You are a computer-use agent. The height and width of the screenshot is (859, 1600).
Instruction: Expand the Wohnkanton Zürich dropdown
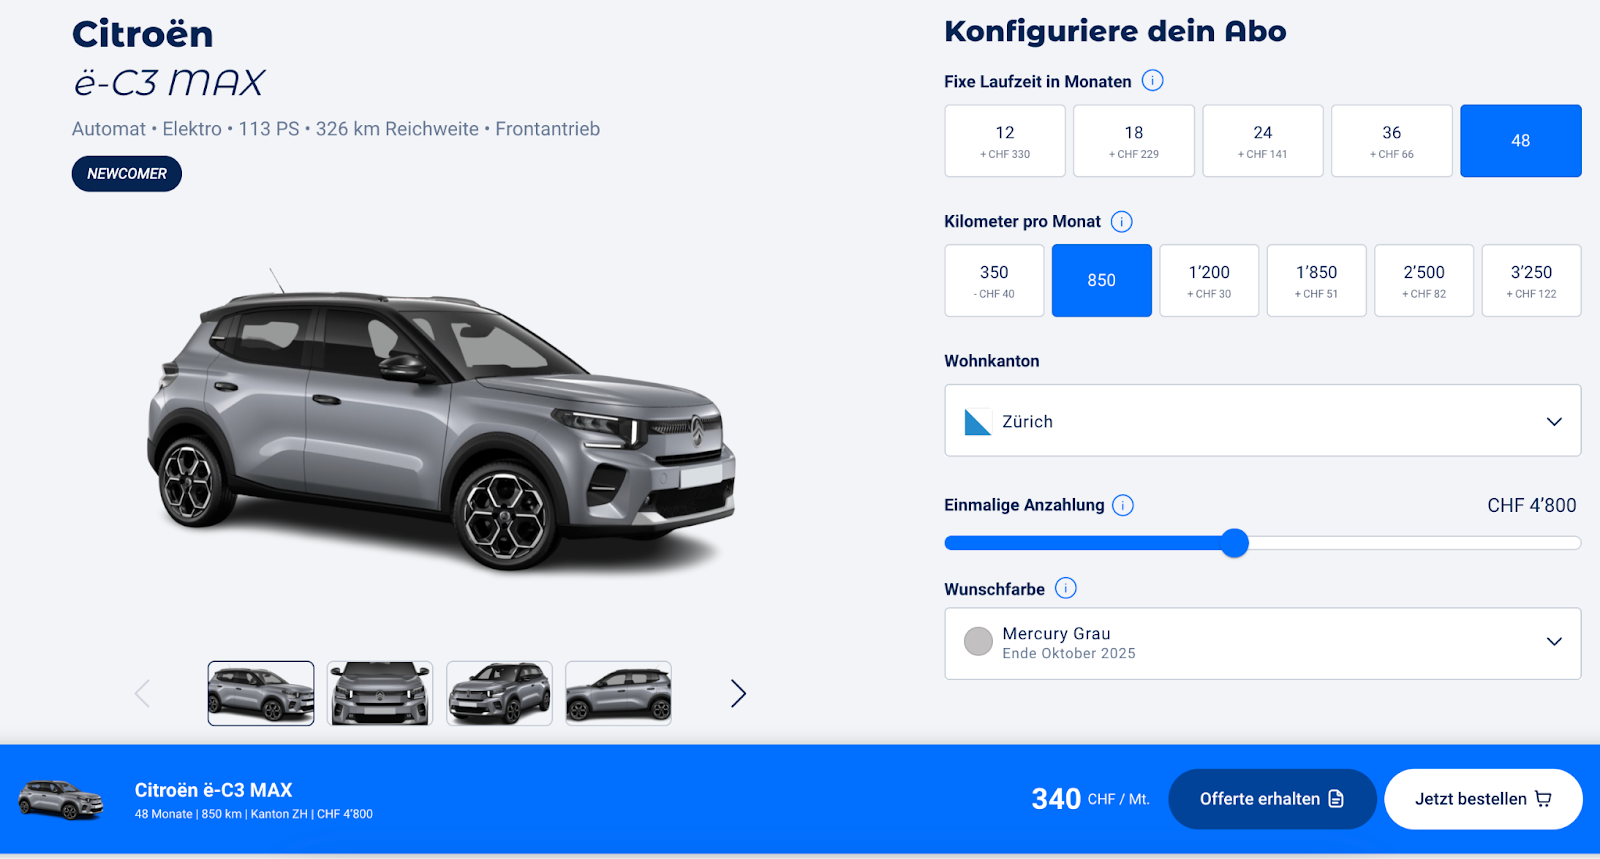click(1263, 421)
